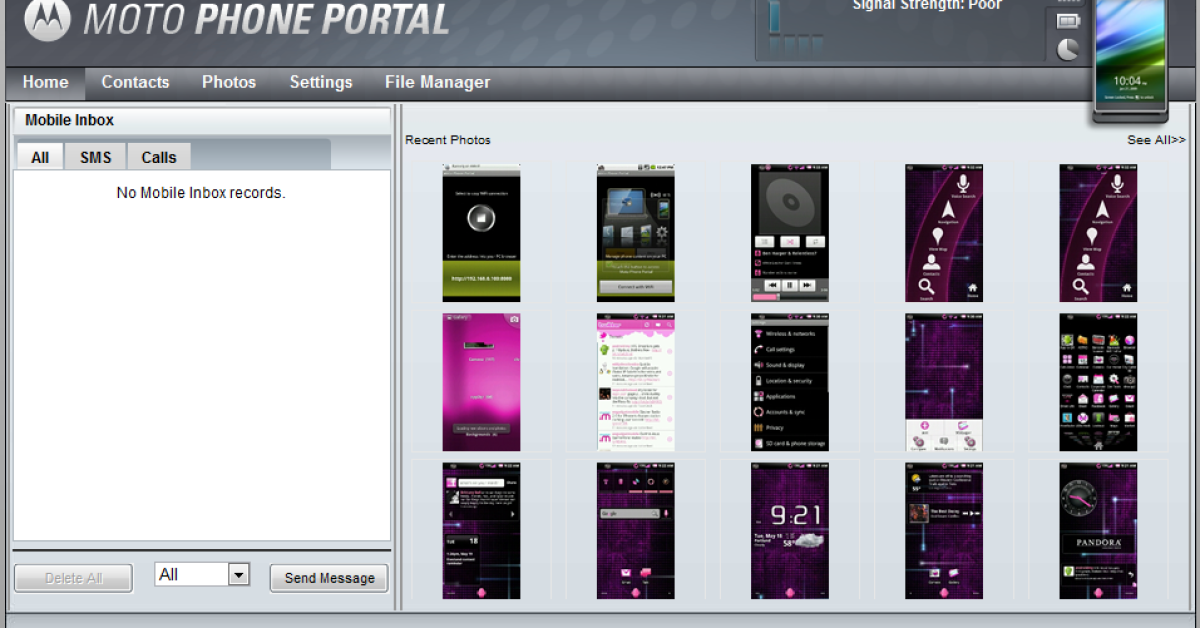1200x628 pixels.
Task: Open the Home menu item
Action: pos(45,83)
